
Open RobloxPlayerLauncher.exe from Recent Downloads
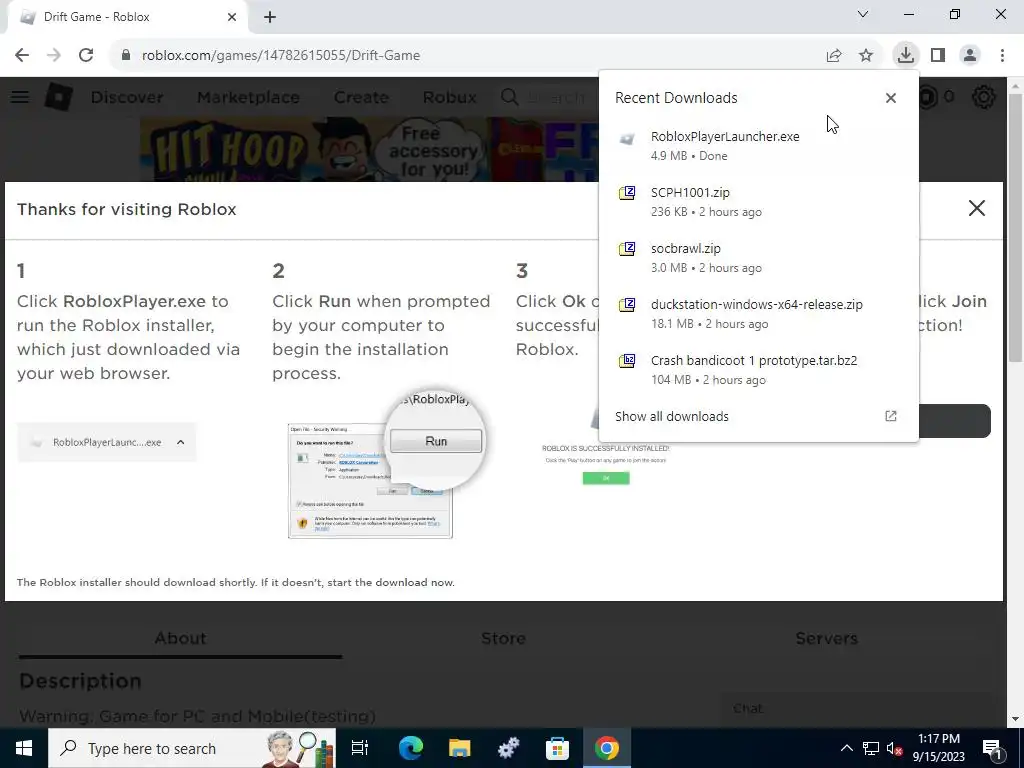pyautogui.click(x=758, y=146)
